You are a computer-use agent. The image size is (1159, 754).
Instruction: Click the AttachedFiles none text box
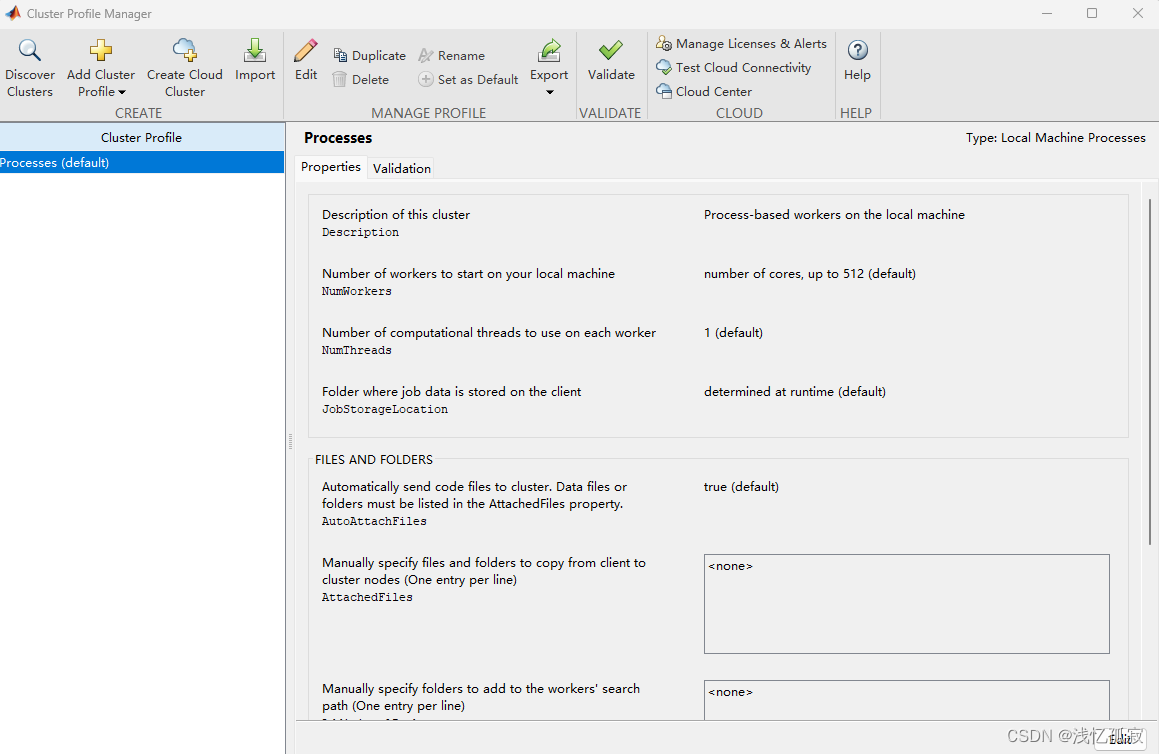(x=906, y=604)
